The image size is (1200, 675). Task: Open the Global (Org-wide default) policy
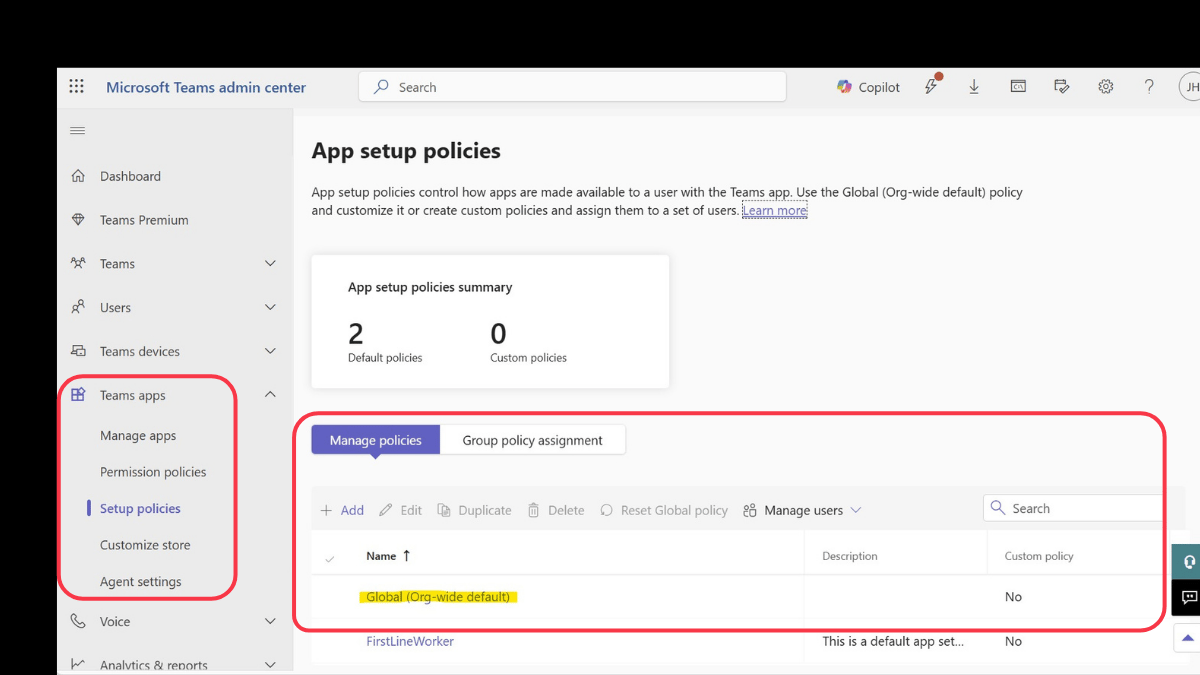[438, 597]
